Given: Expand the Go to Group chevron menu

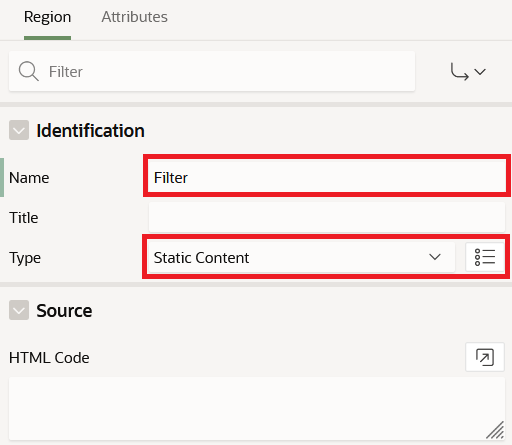Looking at the screenshot, I should pyautogui.click(x=480, y=72).
